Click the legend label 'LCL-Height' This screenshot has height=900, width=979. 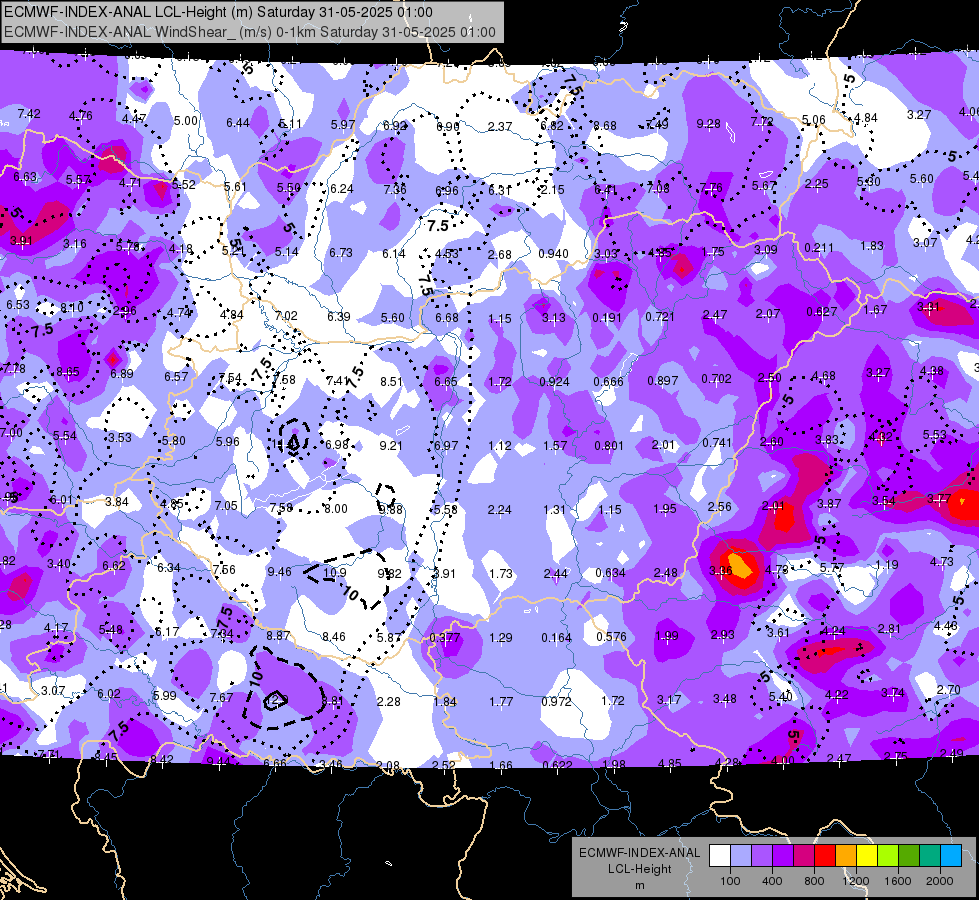coord(639,869)
